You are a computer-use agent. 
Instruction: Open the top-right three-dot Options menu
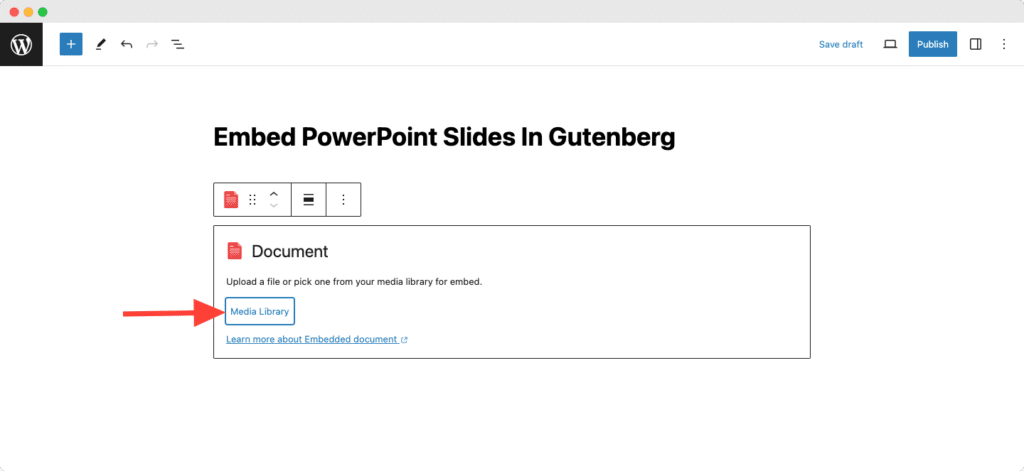1004,44
